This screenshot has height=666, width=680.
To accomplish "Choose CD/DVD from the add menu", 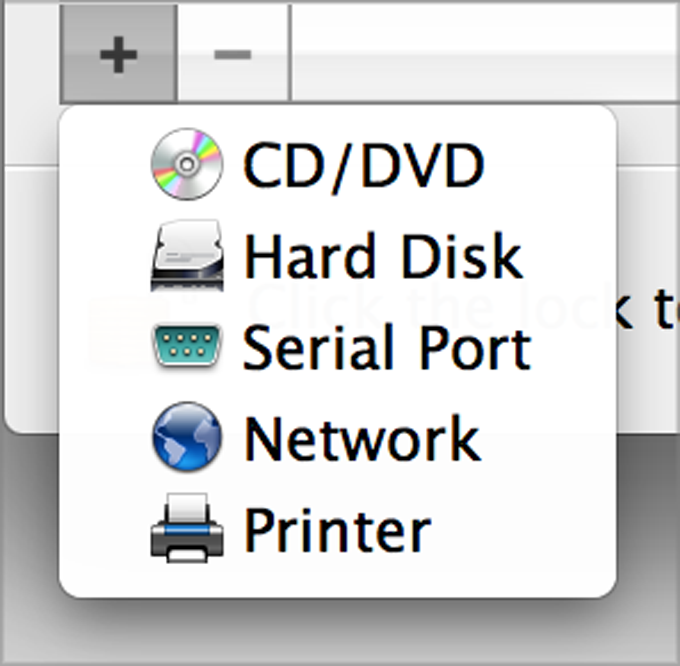I will [364, 165].
